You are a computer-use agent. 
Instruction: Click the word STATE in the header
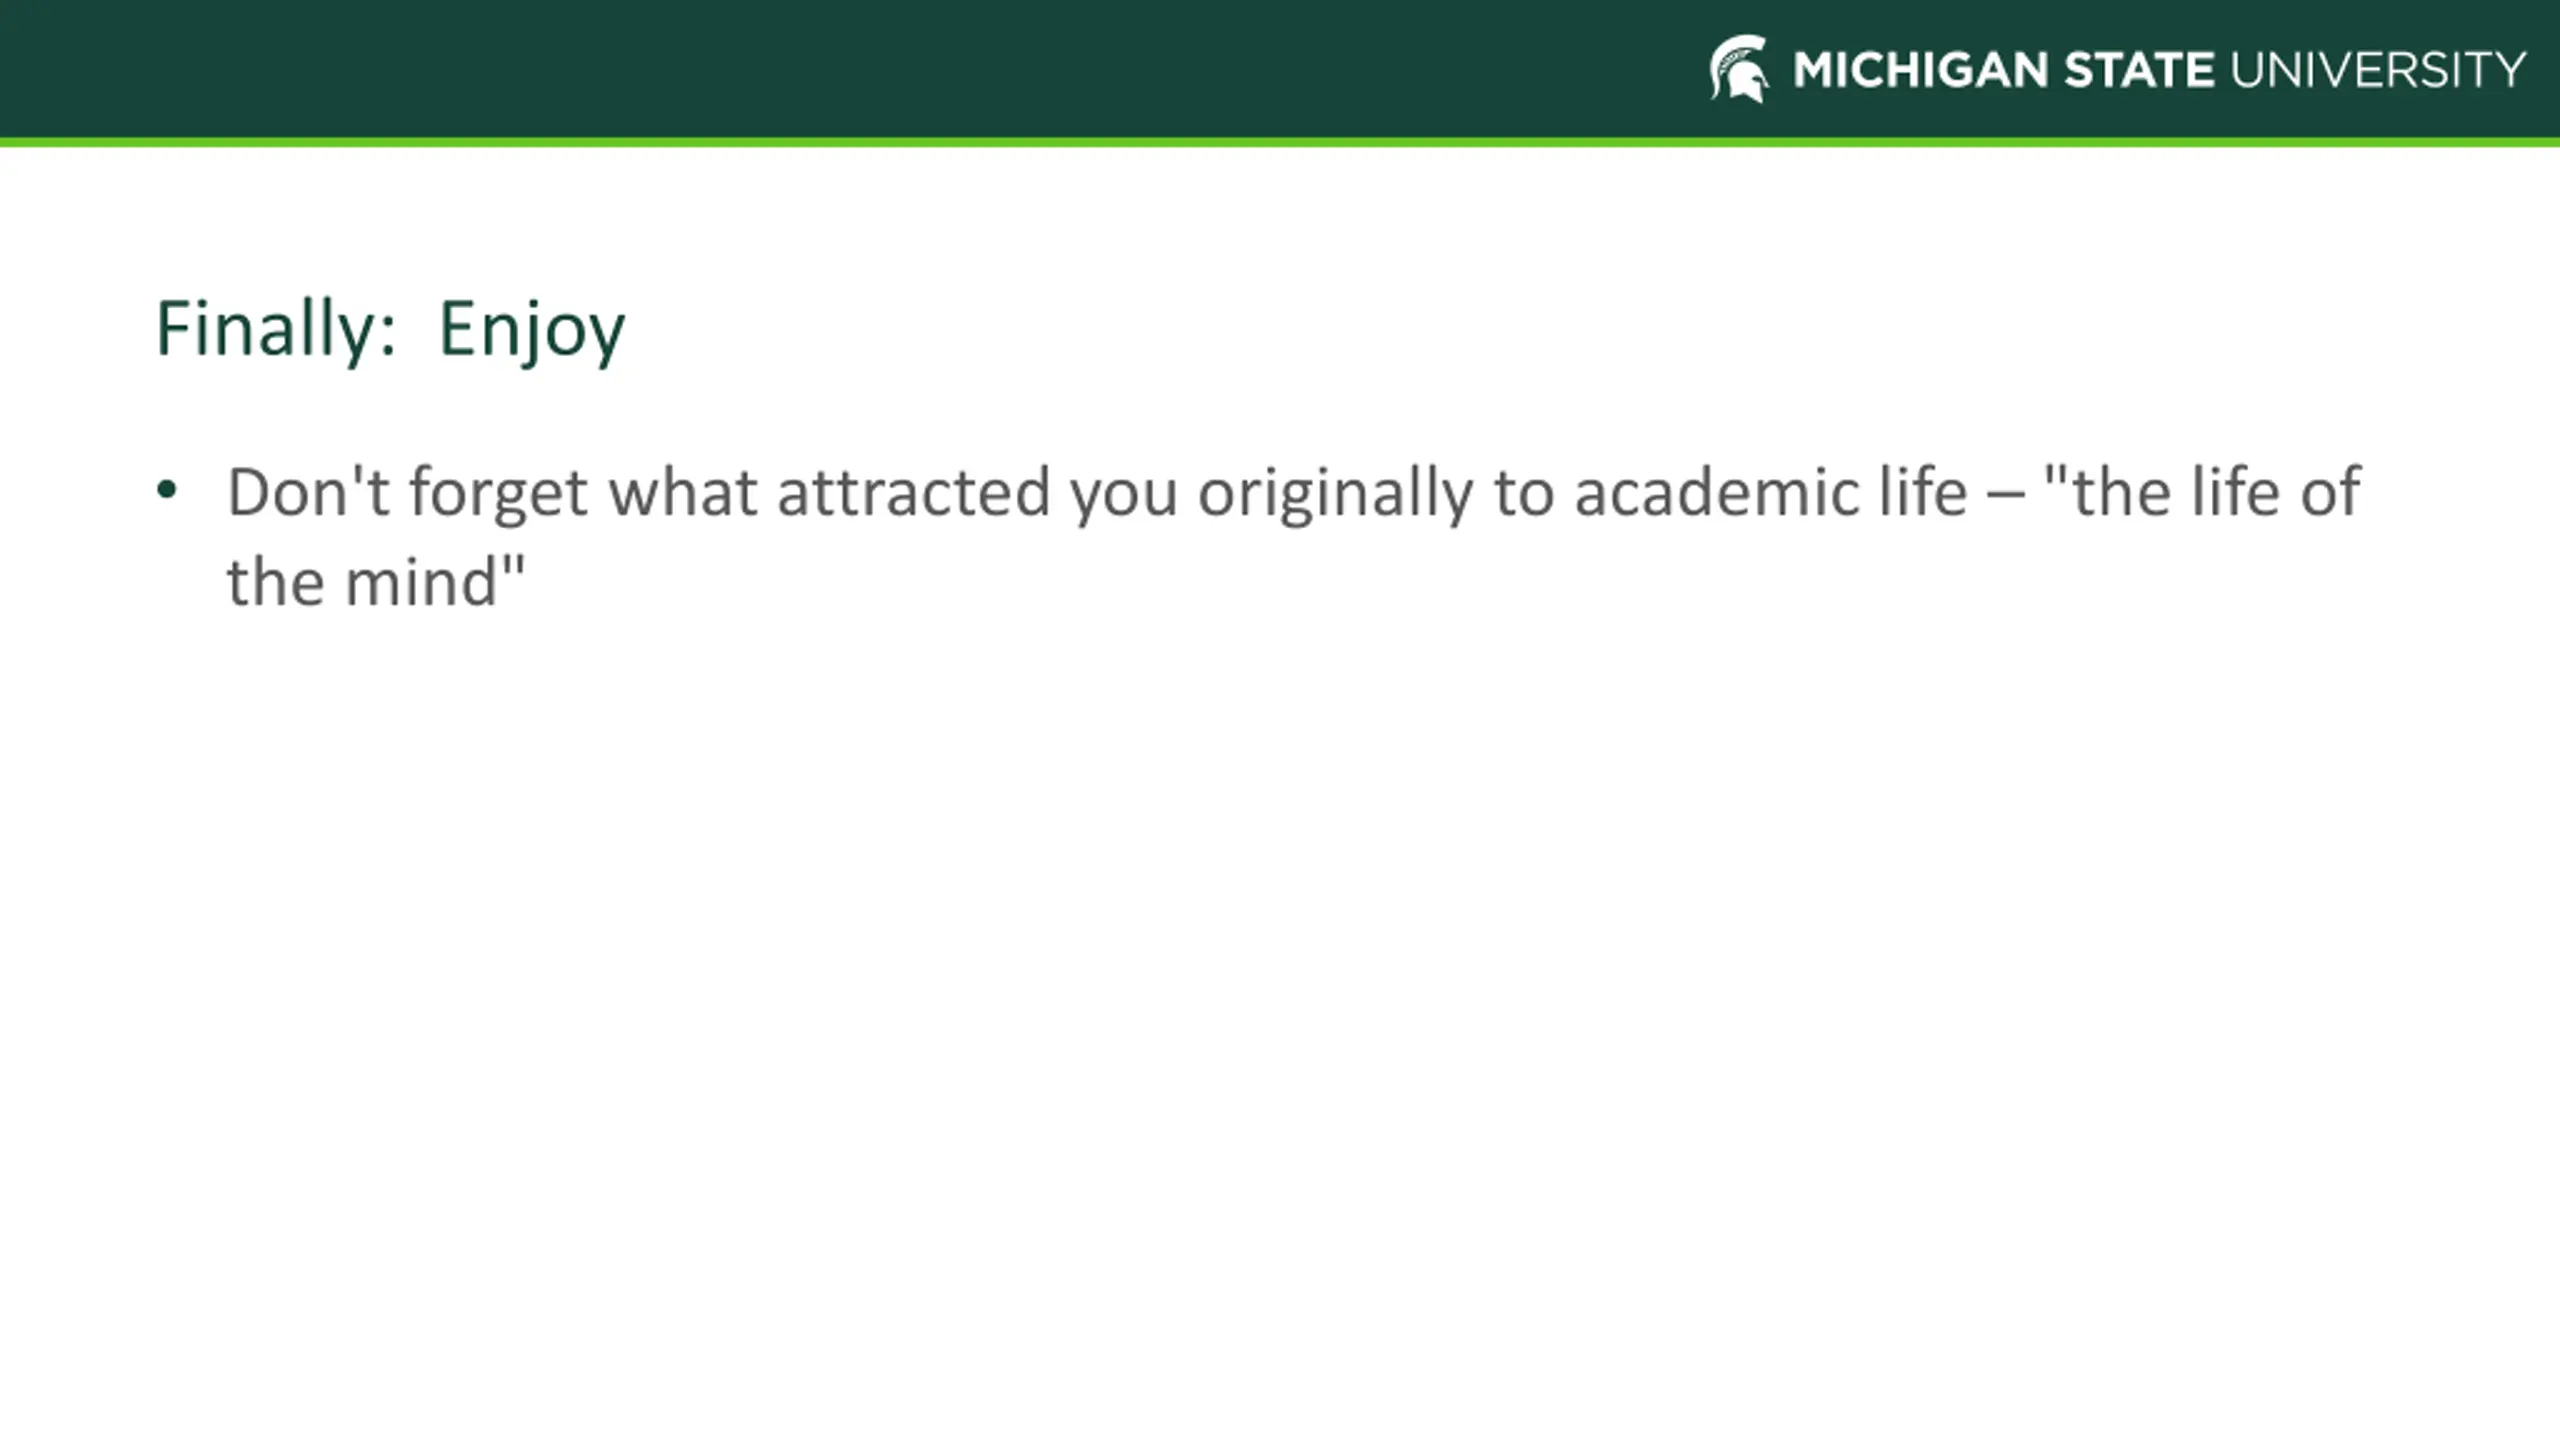click(x=2139, y=70)
